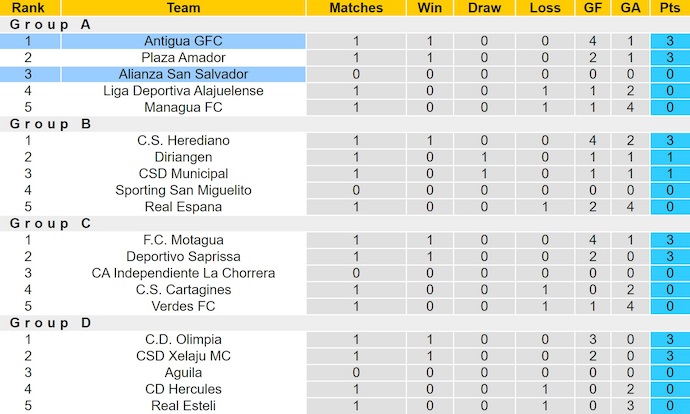The image size is (690, 414).
Task: Select the Alianza San Salvador row
Action: (x=183, y=74)
